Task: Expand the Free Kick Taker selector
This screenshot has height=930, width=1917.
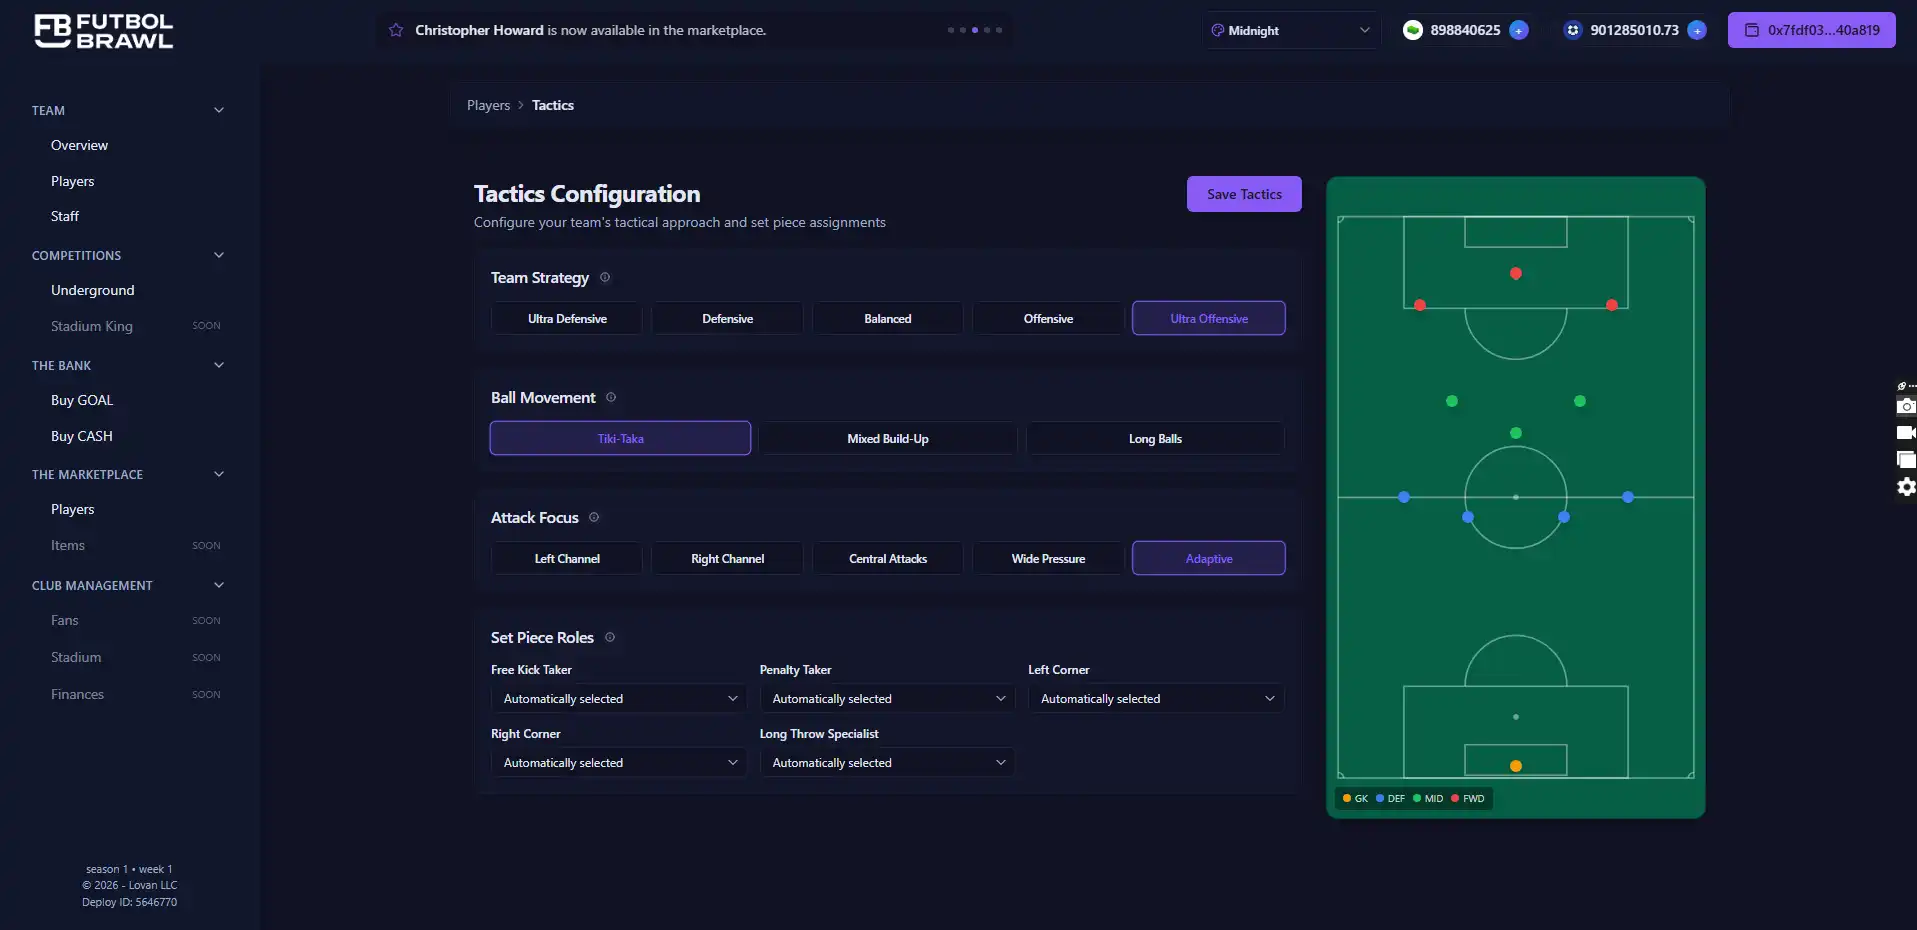Action: 618,698
